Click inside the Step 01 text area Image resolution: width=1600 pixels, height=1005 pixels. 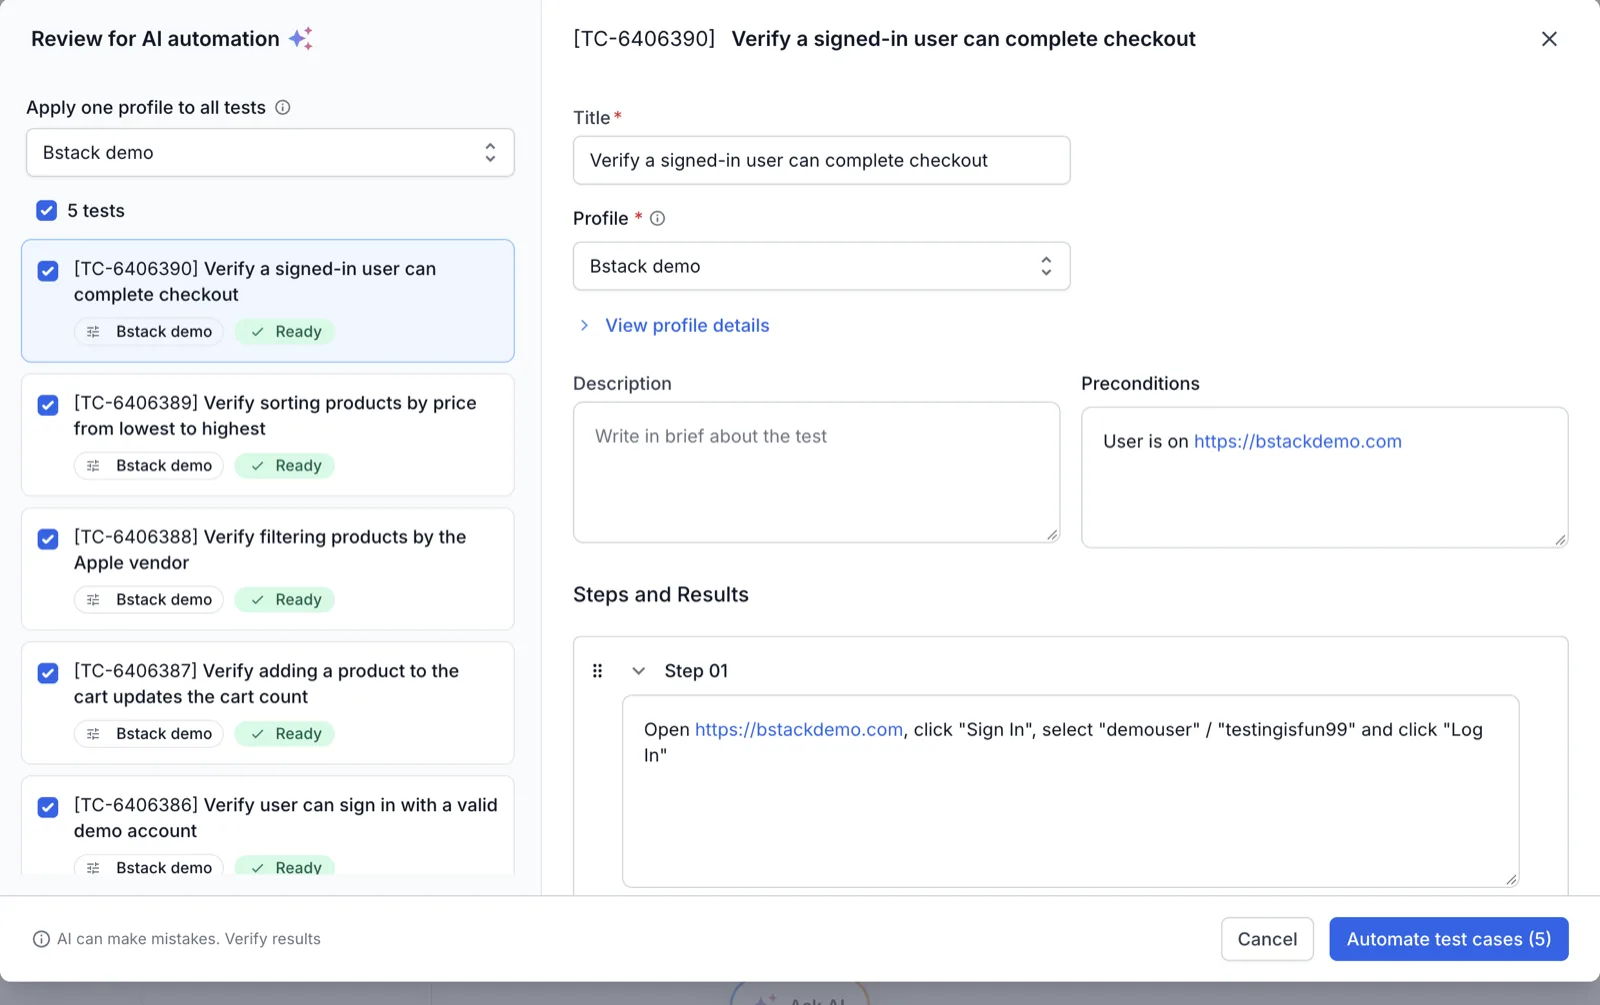click(x=1070, y=791)
